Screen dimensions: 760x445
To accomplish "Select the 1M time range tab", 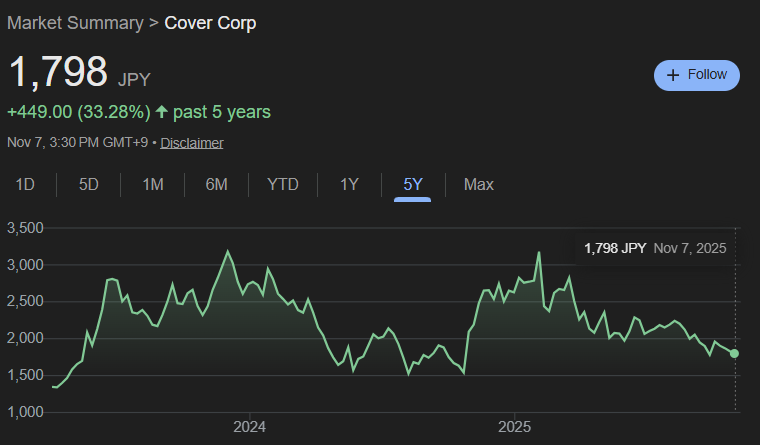I will (x=153, y=185).
